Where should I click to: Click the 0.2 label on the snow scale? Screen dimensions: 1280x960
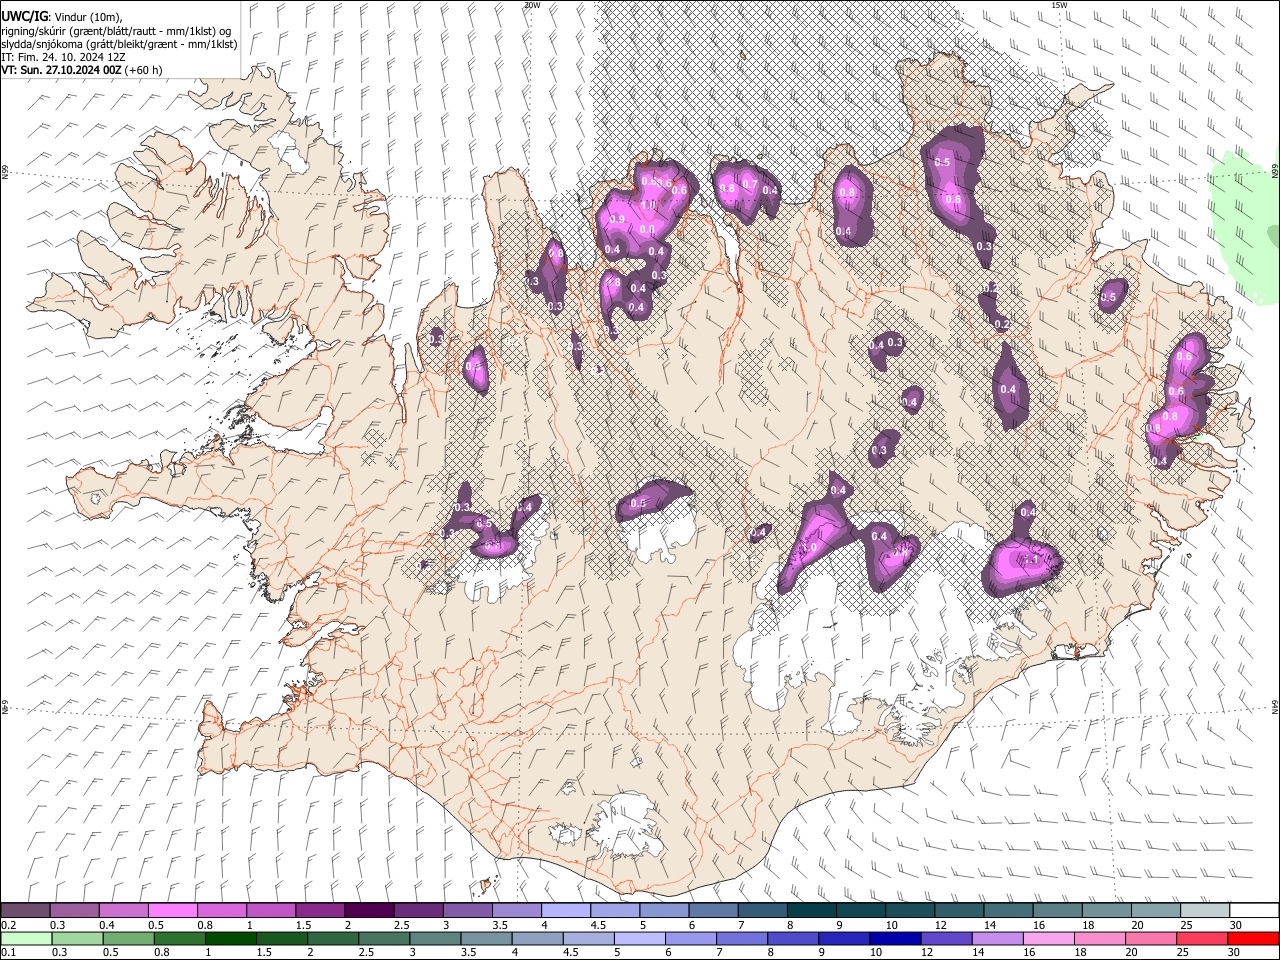[9, 925]
